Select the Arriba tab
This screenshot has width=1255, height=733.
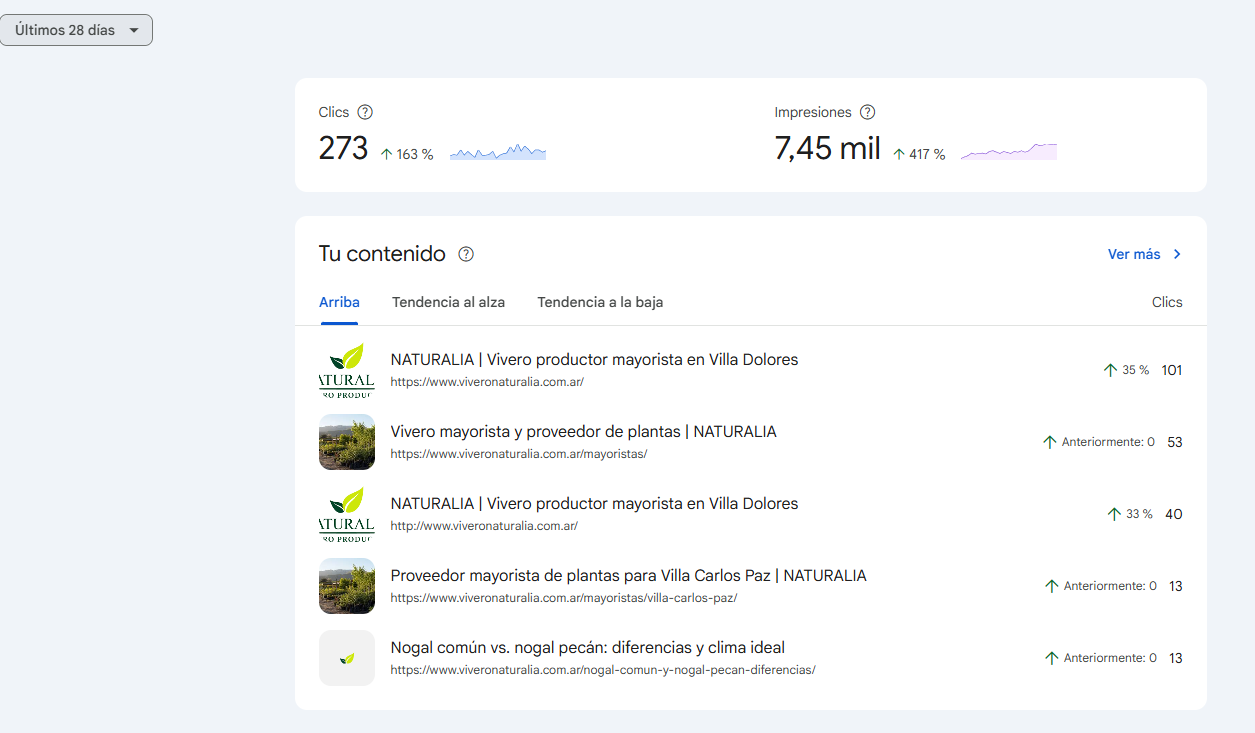pos(339,302)
